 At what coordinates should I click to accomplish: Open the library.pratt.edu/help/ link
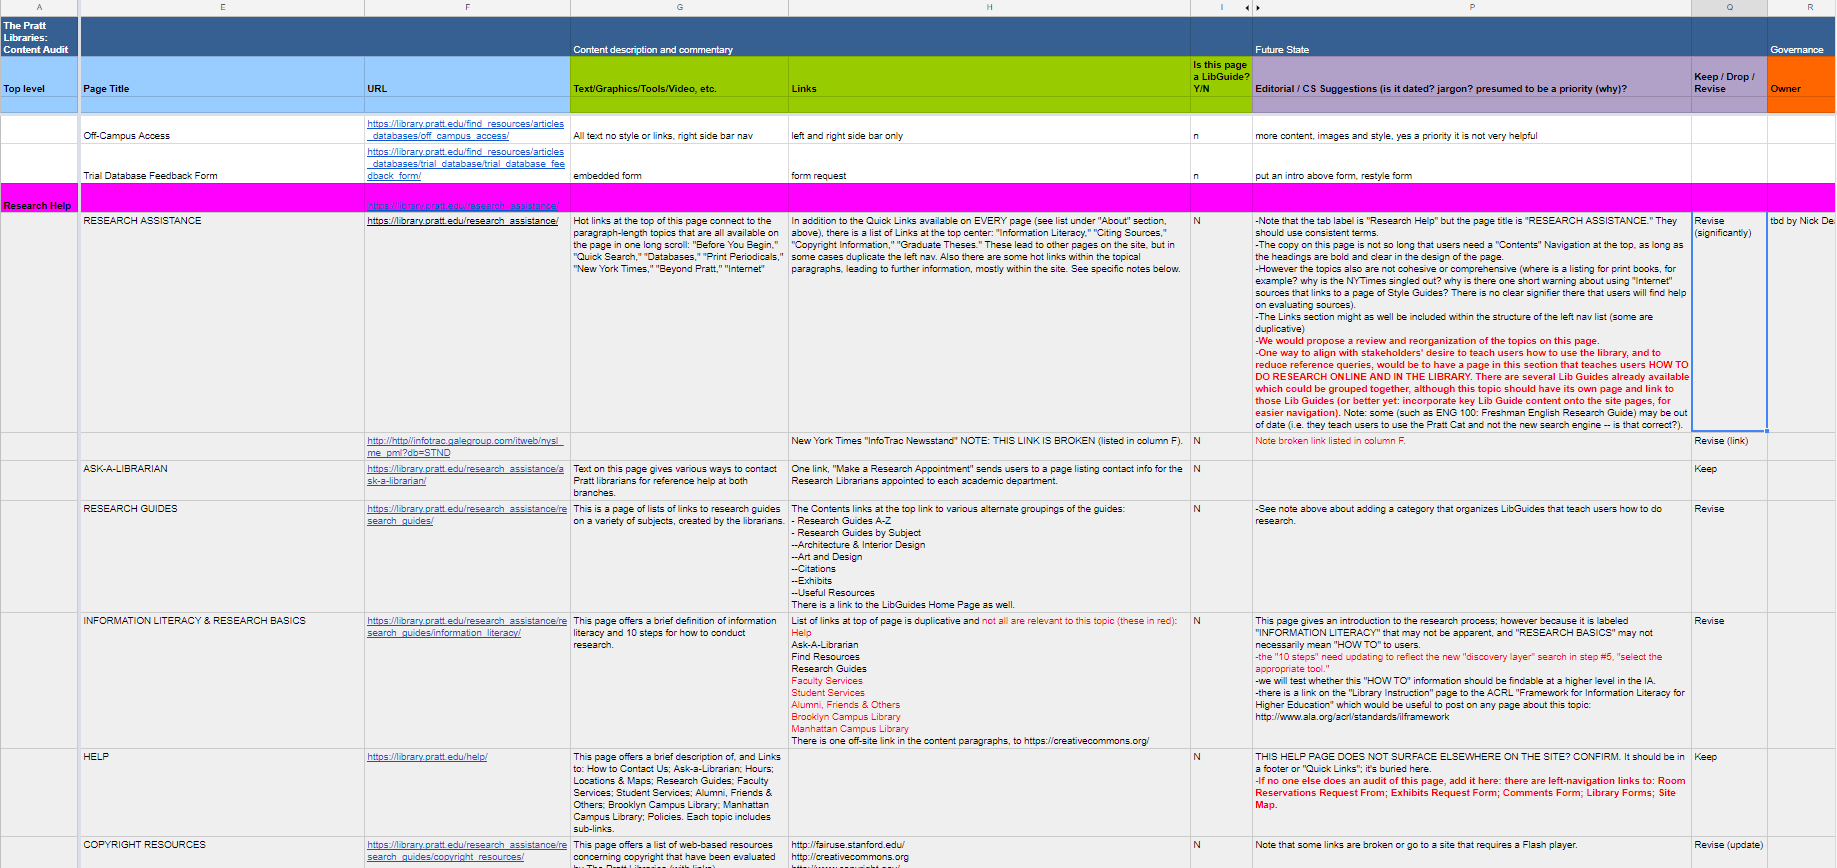[427, 757]
